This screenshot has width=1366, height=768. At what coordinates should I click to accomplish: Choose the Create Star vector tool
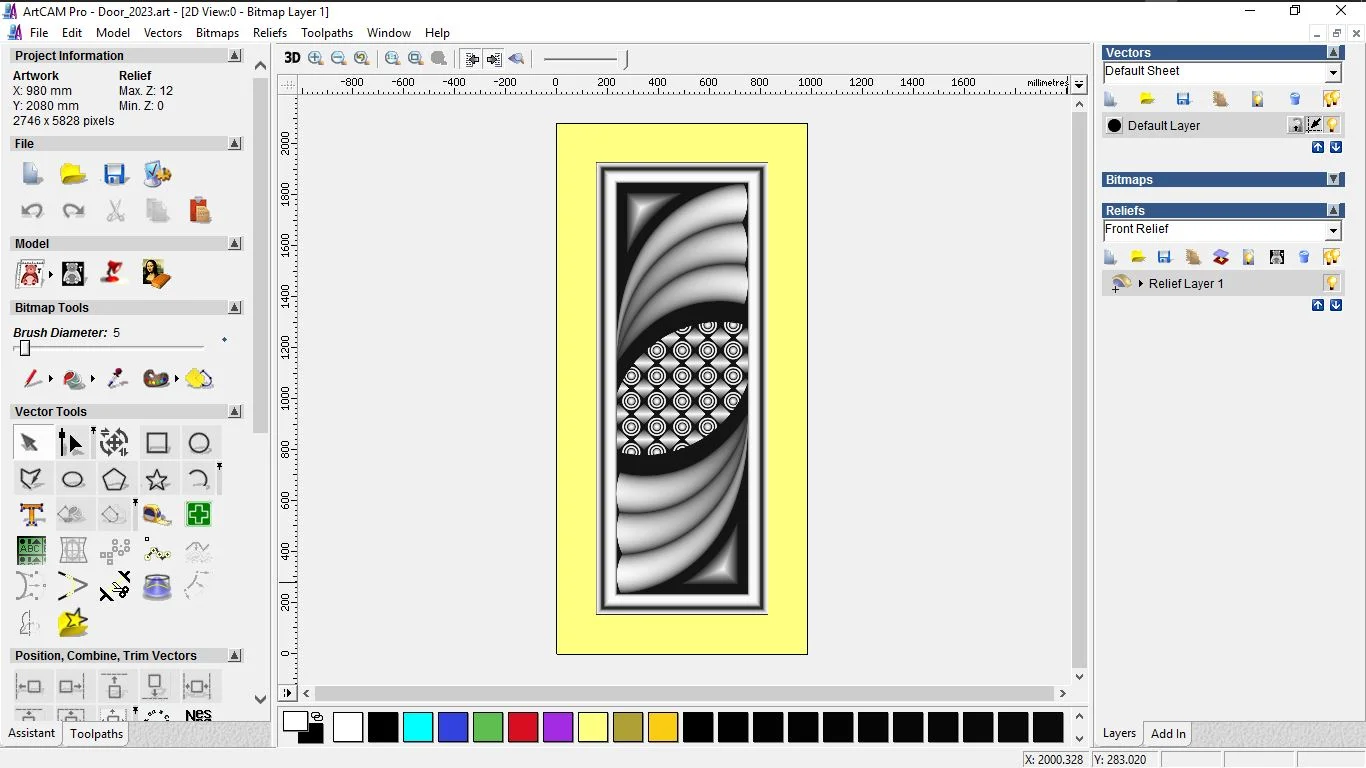tap(157, 480)
